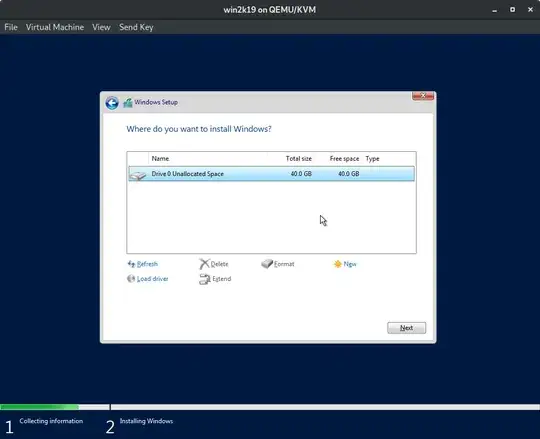Click the Extend link

pyautogui.click(x=221, y=279)
